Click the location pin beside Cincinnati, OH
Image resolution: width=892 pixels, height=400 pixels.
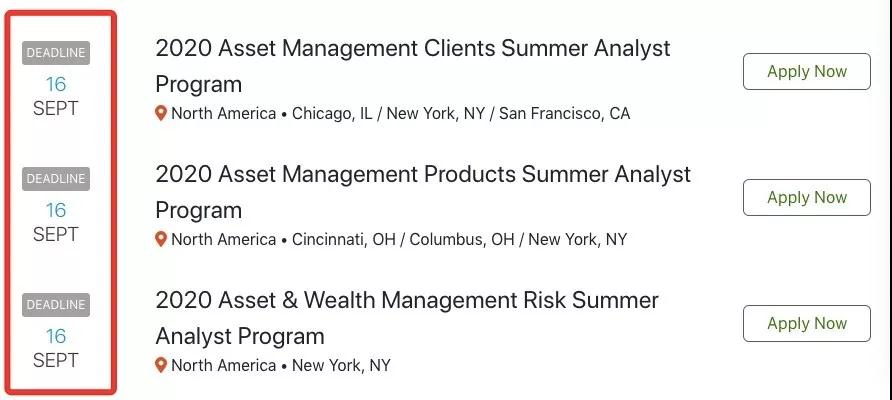coord(161,240)
